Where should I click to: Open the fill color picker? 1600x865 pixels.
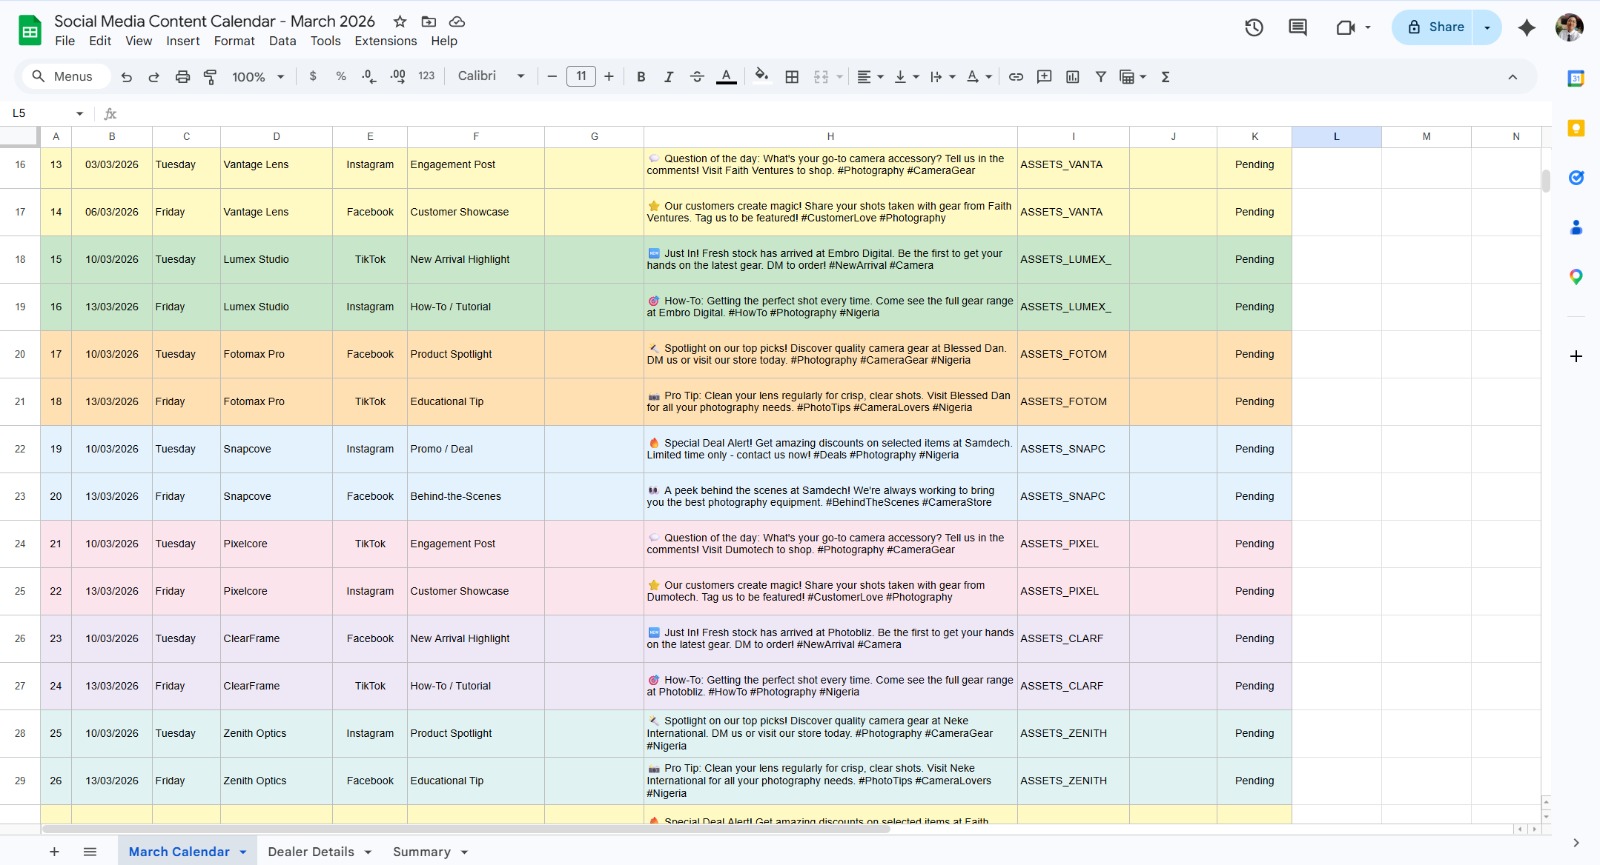pyautogui.click(x=762, y=76)
